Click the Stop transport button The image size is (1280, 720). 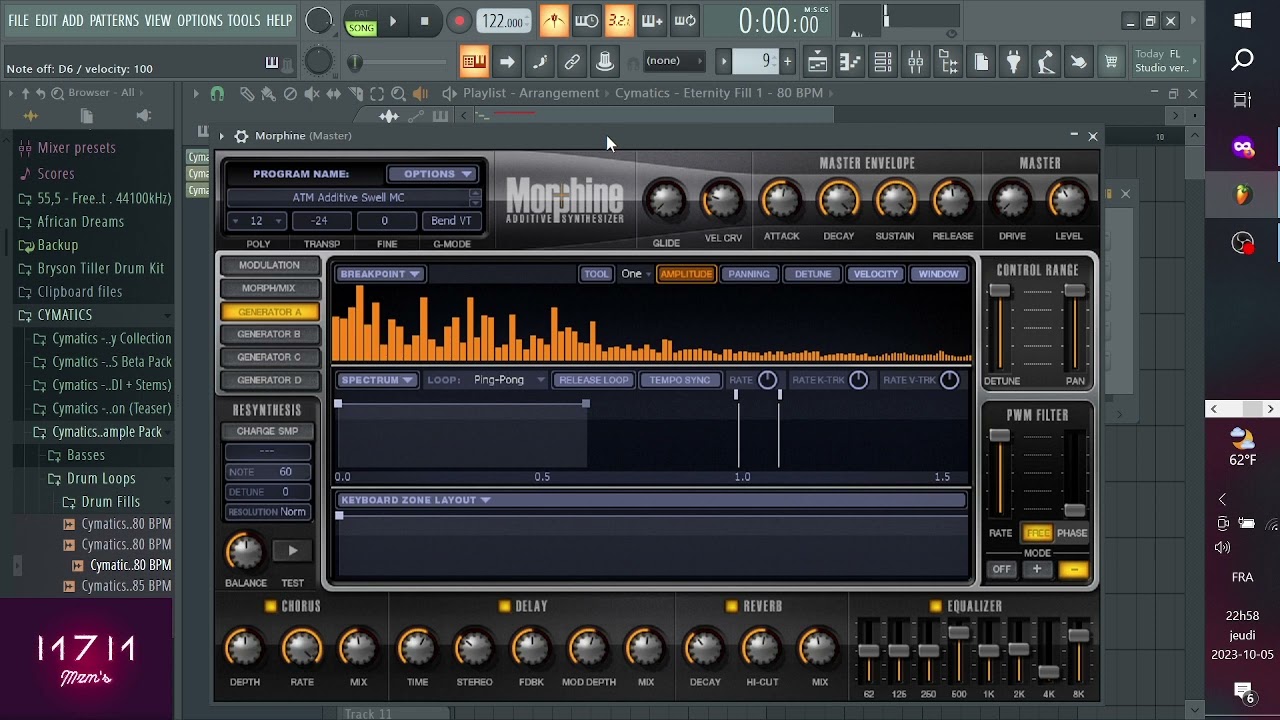(x=425, y=21)
